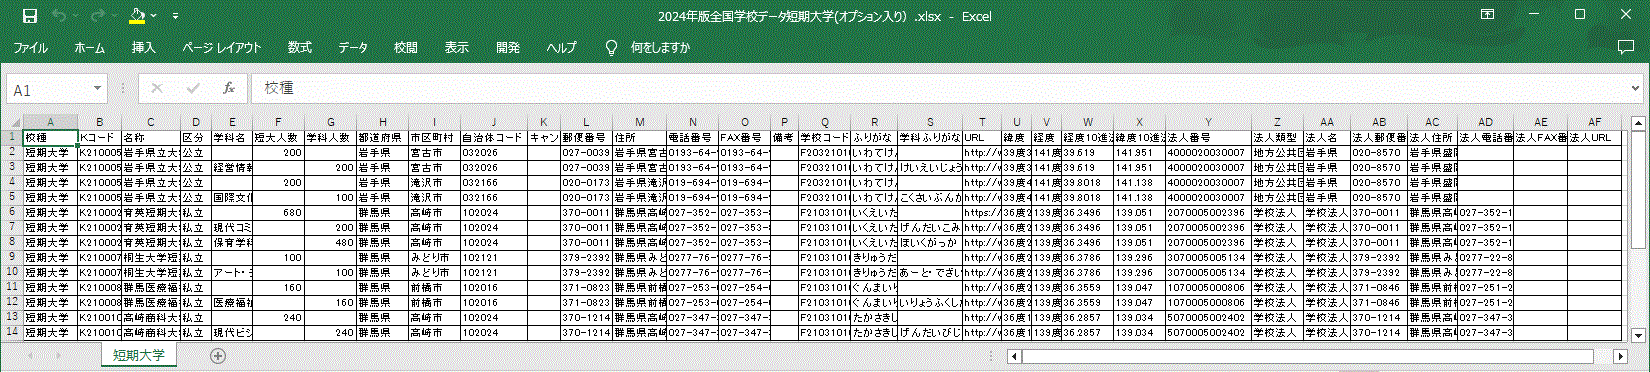Click the みどり市 cell in row 9
The width and height of the screenshot is (1650, 372).
(x=433, y=257)
